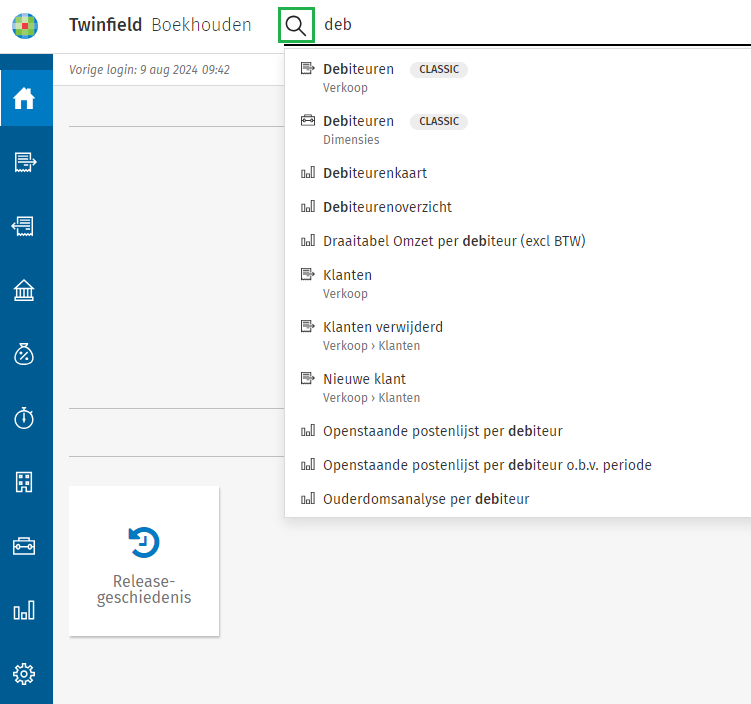Open the stopwatch time sidebar icon
The image size is (751, 704).
point(25,418)
